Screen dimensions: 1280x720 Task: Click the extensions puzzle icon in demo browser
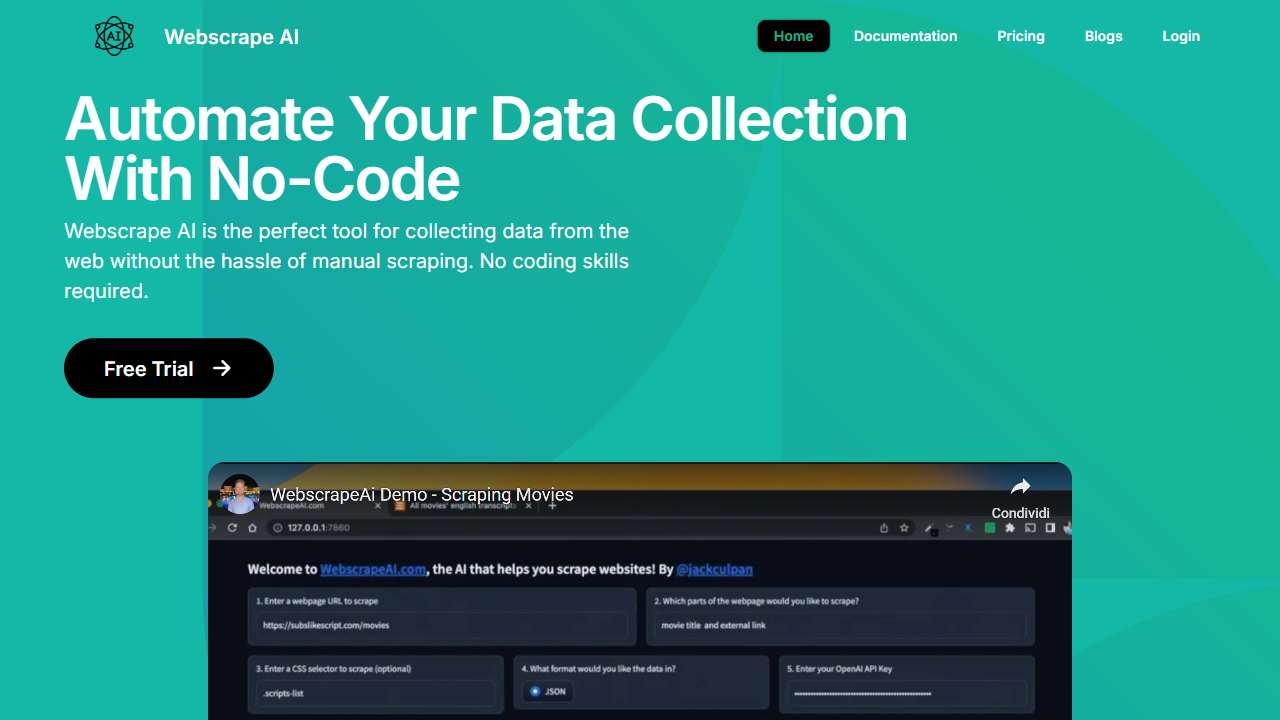click(x=1010, y=527)
